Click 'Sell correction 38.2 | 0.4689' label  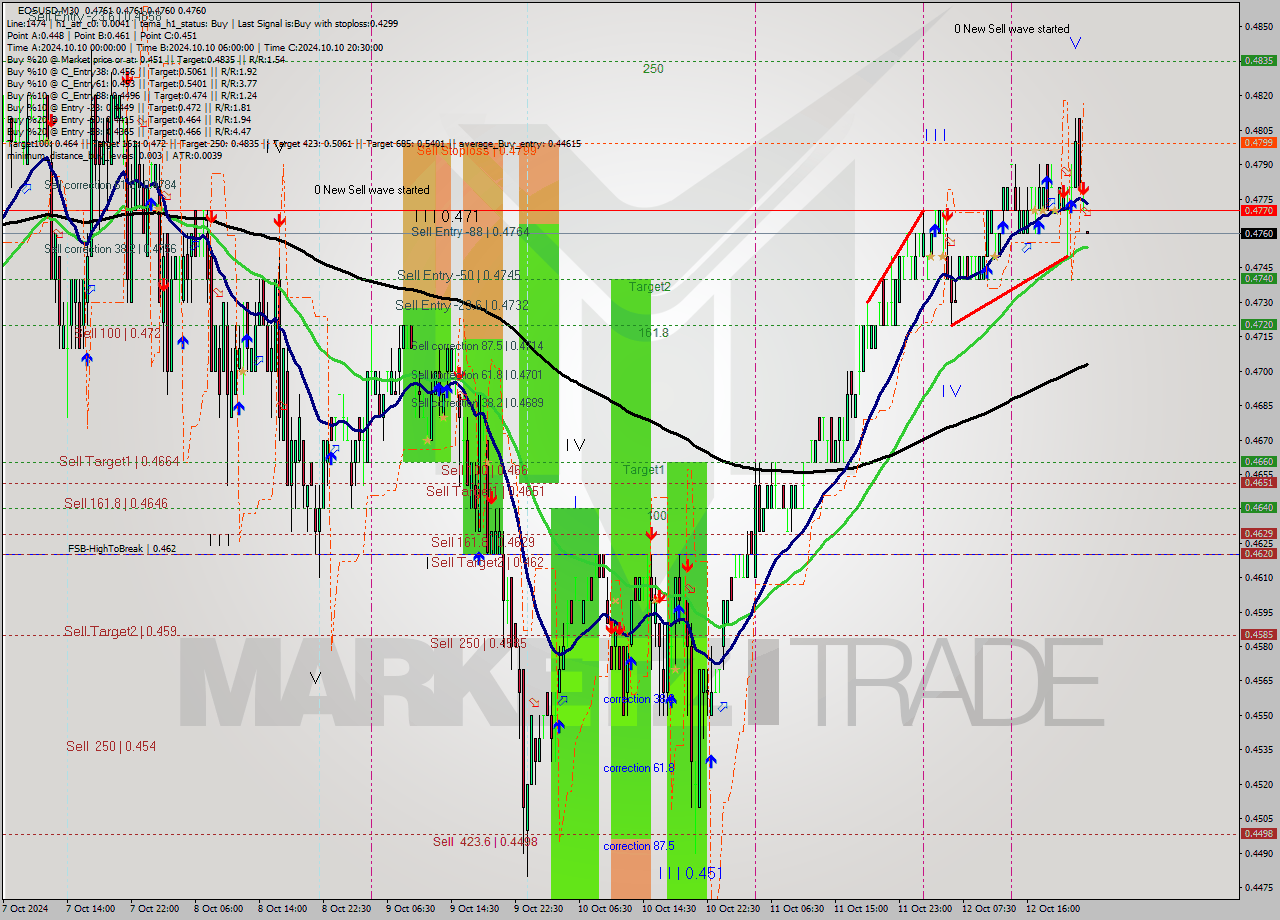[477, 402]
